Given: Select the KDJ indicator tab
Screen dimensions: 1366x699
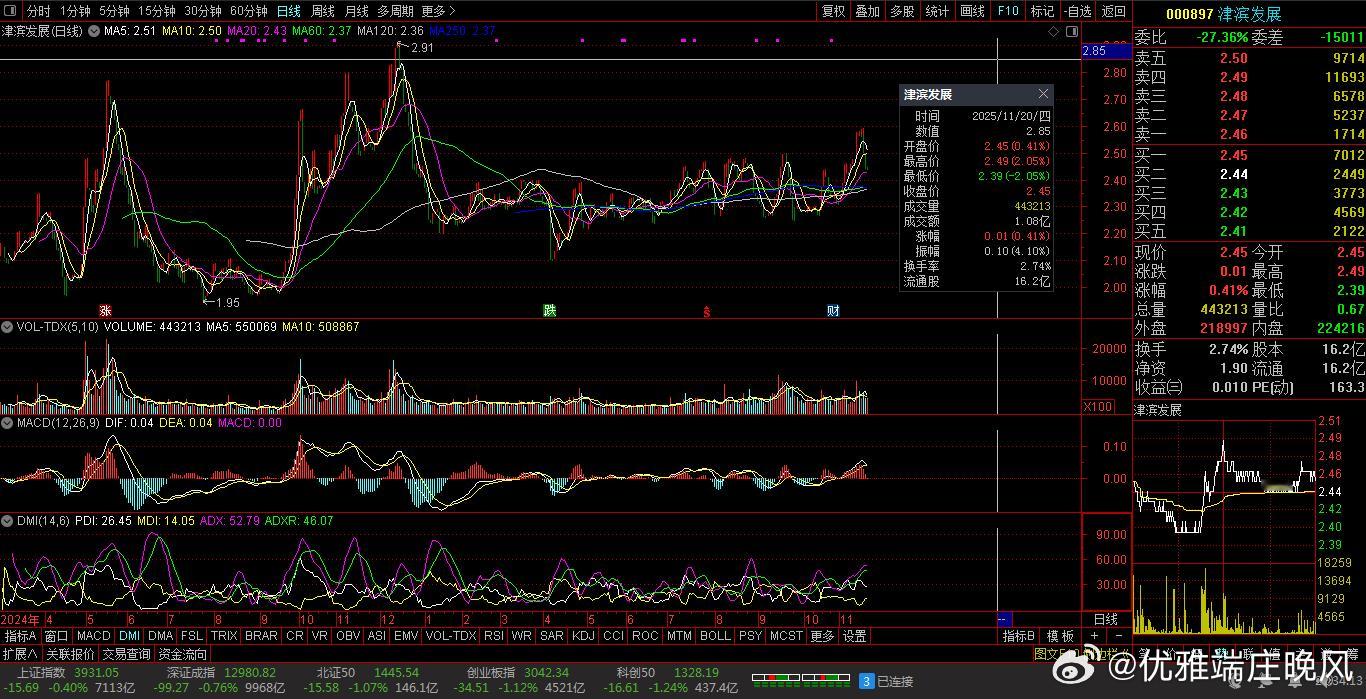Looking at the screenshot, I should tap(582, 636).
